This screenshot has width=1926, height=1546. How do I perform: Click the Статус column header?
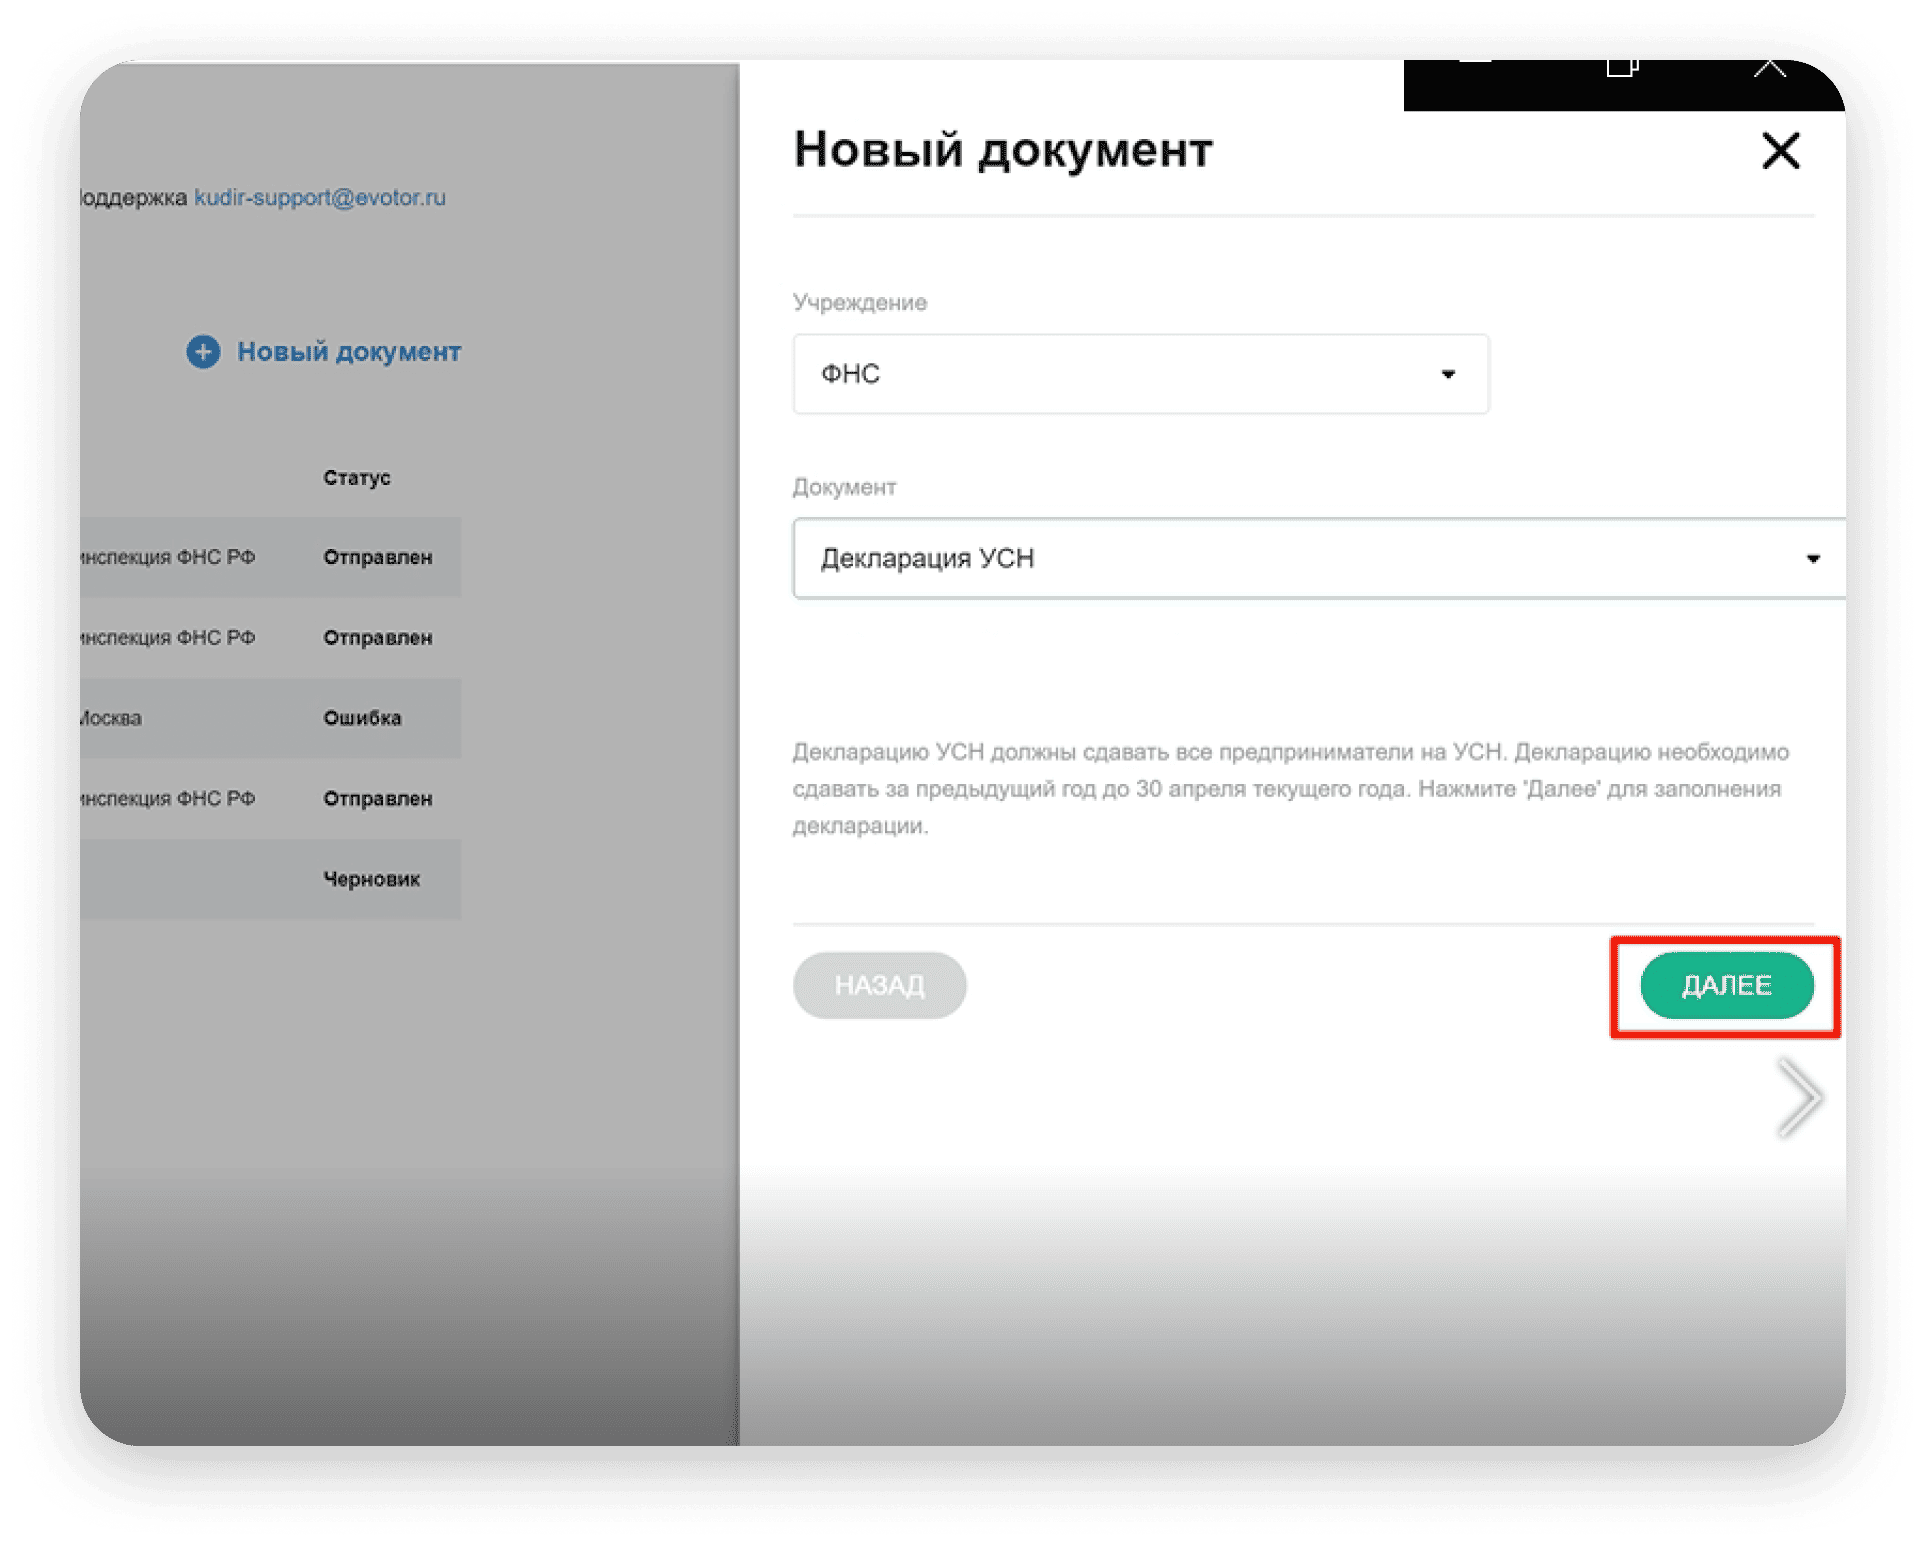356,478
